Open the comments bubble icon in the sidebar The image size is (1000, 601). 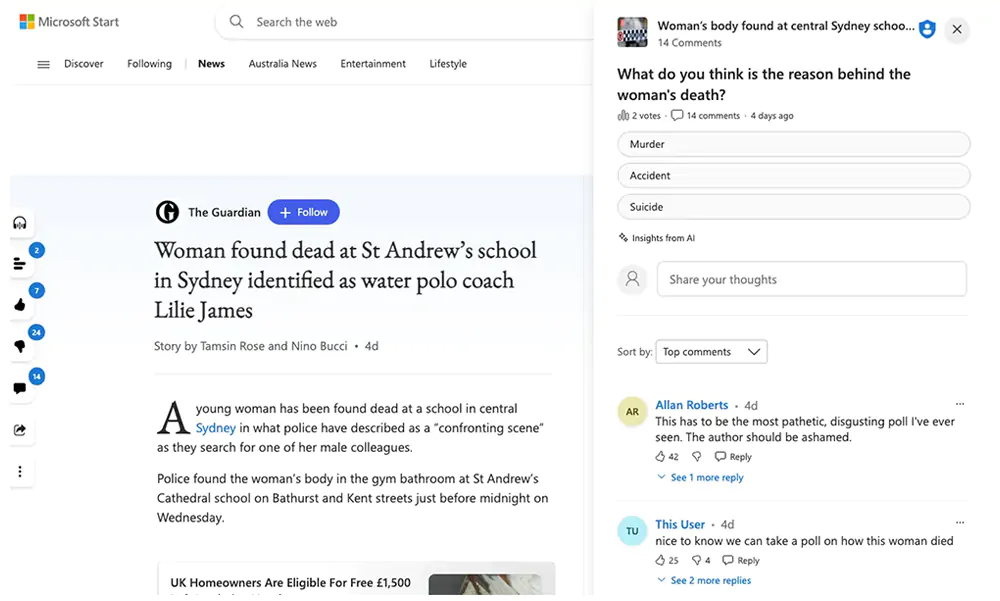coord(20,389)
